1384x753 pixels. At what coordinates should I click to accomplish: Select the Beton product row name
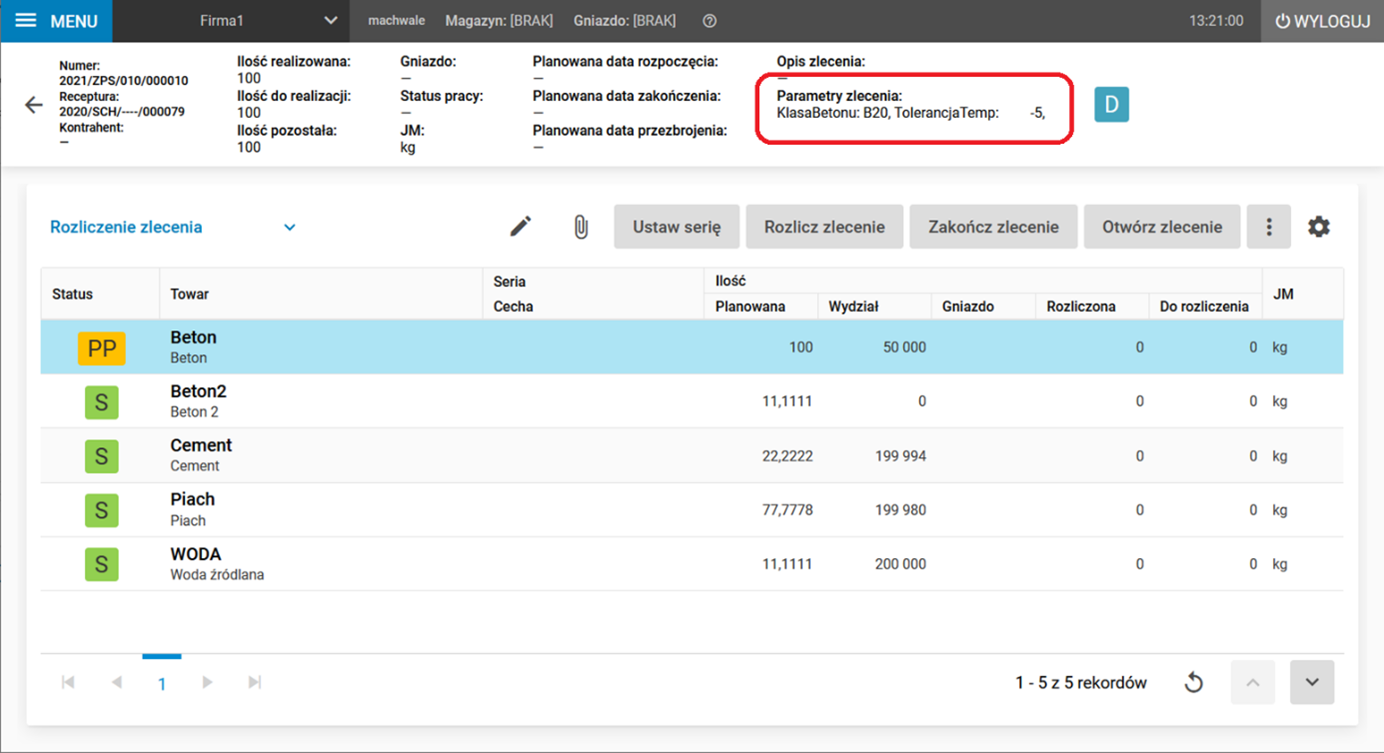click(193, 338)
